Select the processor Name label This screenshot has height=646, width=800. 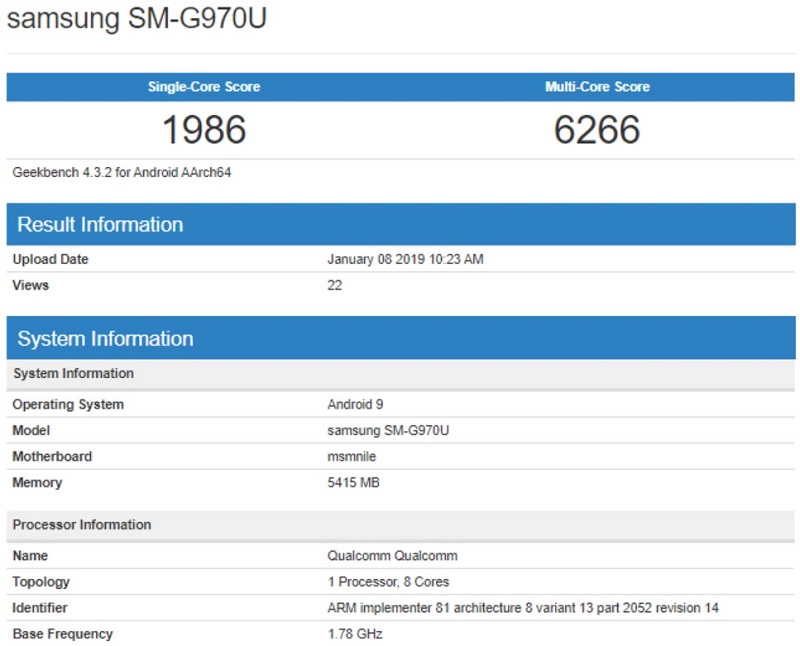[30, 556]
